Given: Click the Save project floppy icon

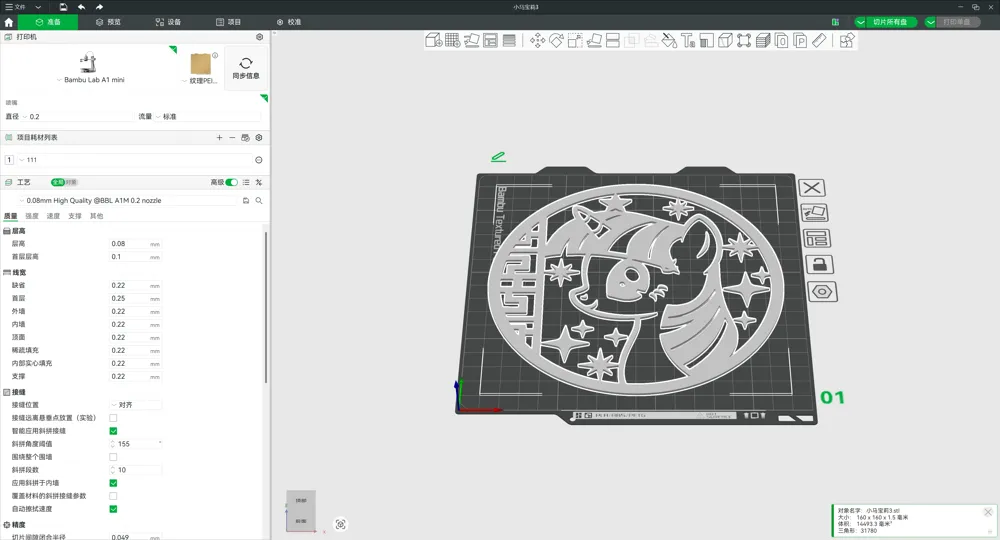Looking at the screenshot, I should 63,7.
